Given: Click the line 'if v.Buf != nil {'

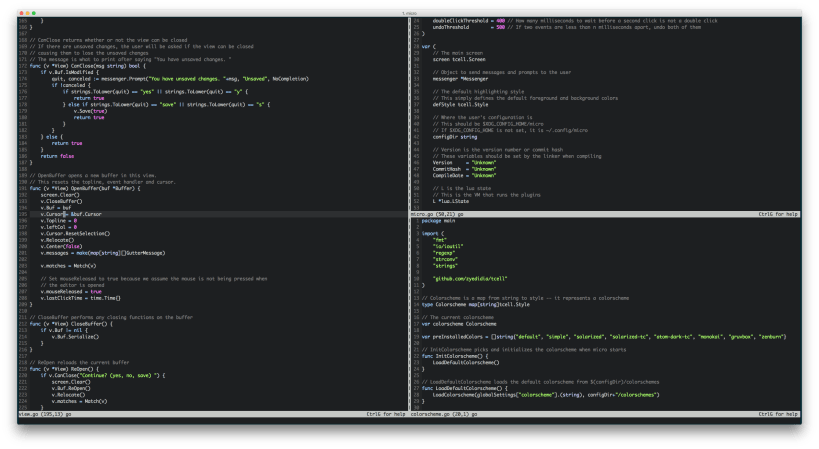Looking at the screenshot, I should coord(64,330).
